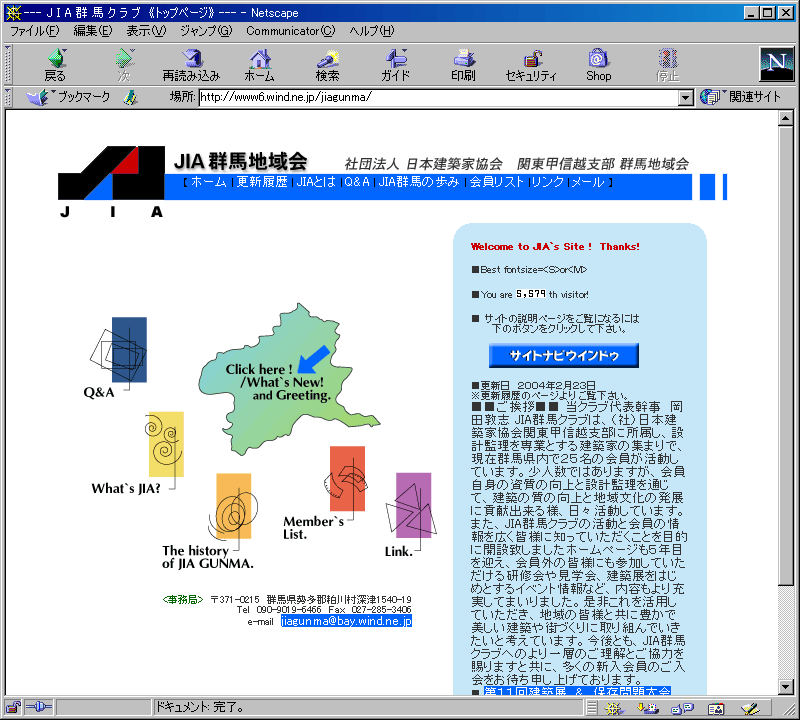800x720 pixels.
Task: Click the security padlock in status bar
Action: [x=13, y=707]
